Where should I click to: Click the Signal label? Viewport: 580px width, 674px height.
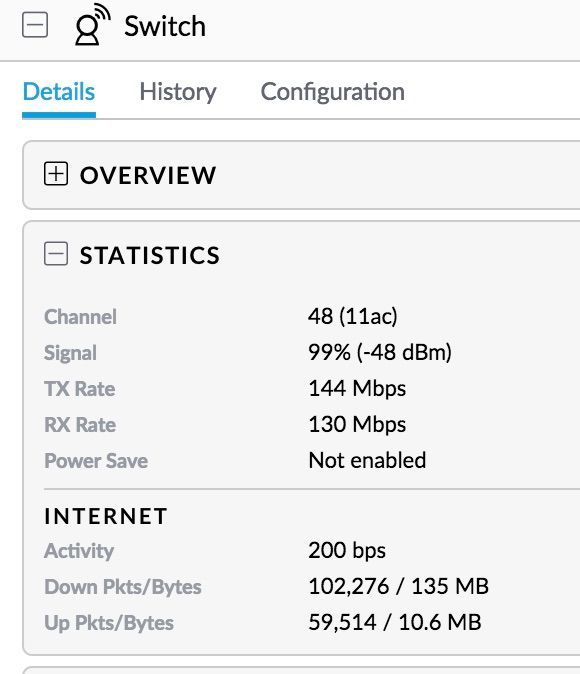70,353
